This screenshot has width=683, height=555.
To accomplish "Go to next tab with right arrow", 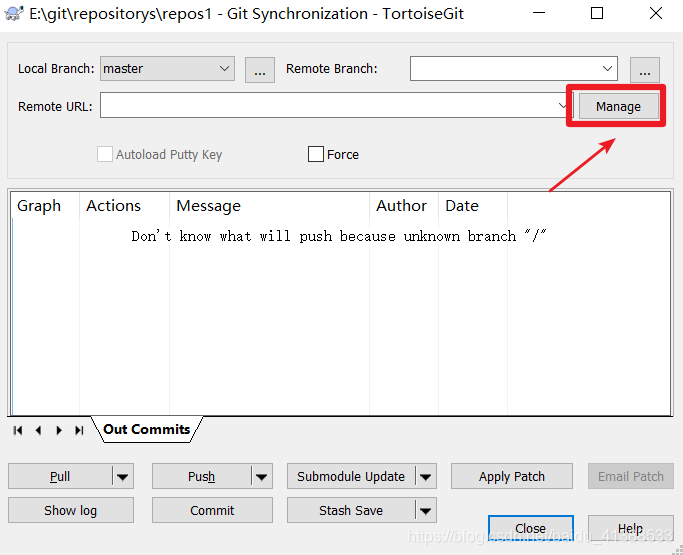I will [x=59, y=430].
